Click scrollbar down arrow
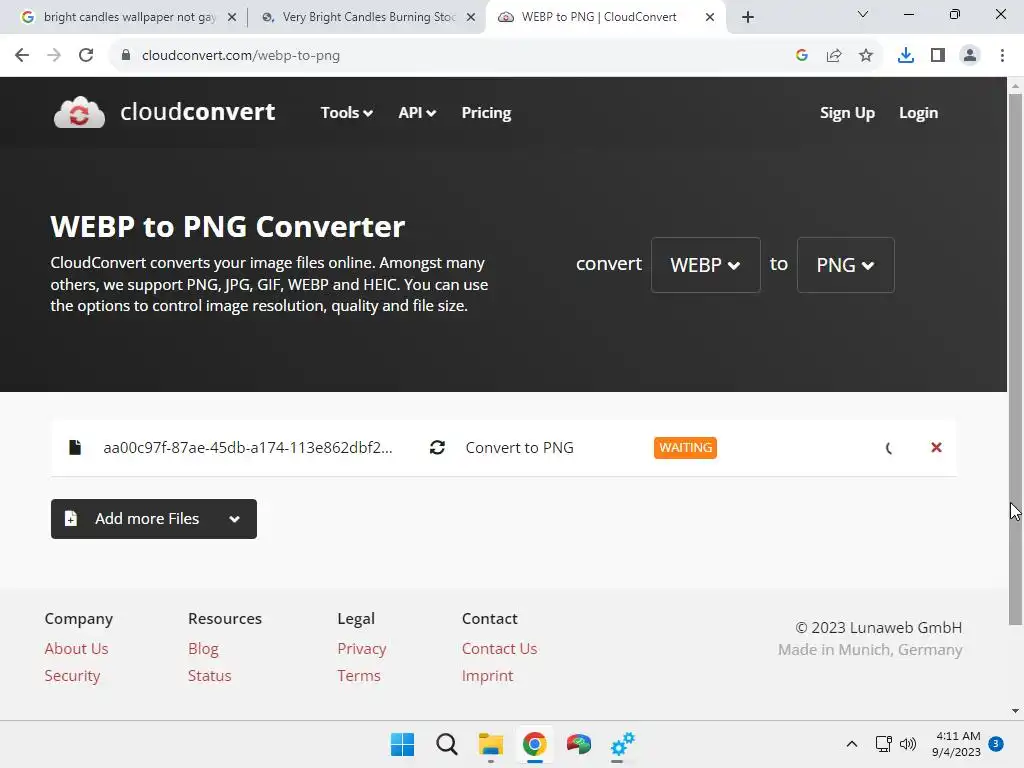This screenshot has height=768, width=1024. click(x=1016, y=711)
